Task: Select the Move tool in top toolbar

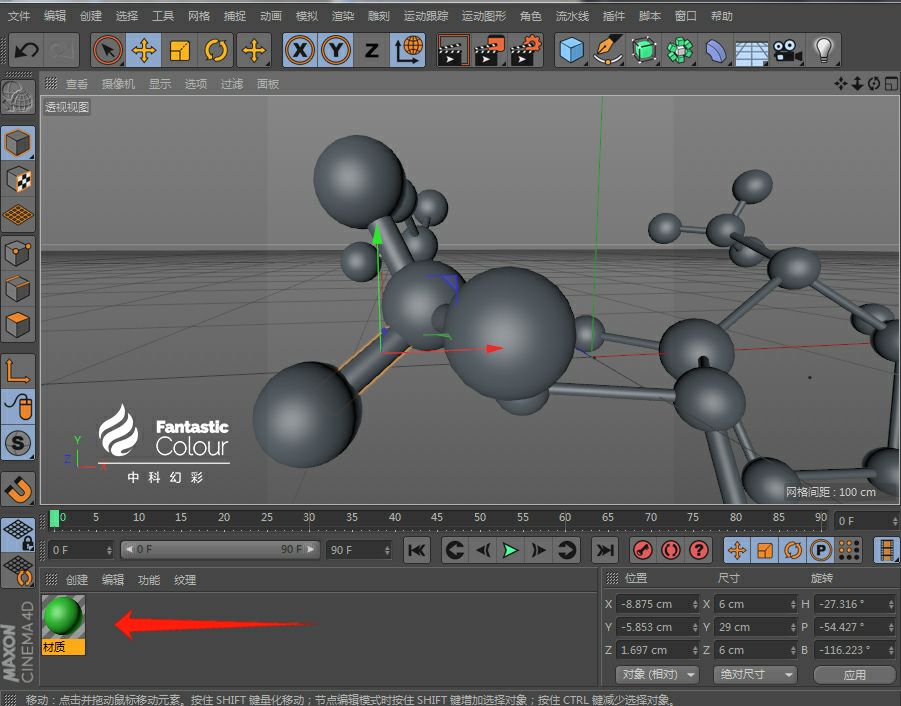Action: point(144,50)
